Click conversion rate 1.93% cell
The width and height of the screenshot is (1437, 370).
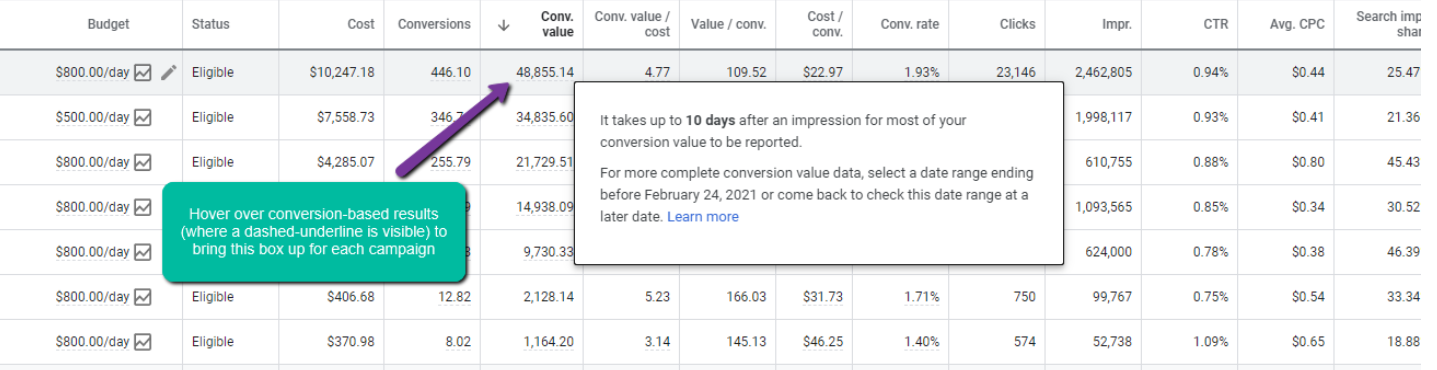(x=922, y=72)
